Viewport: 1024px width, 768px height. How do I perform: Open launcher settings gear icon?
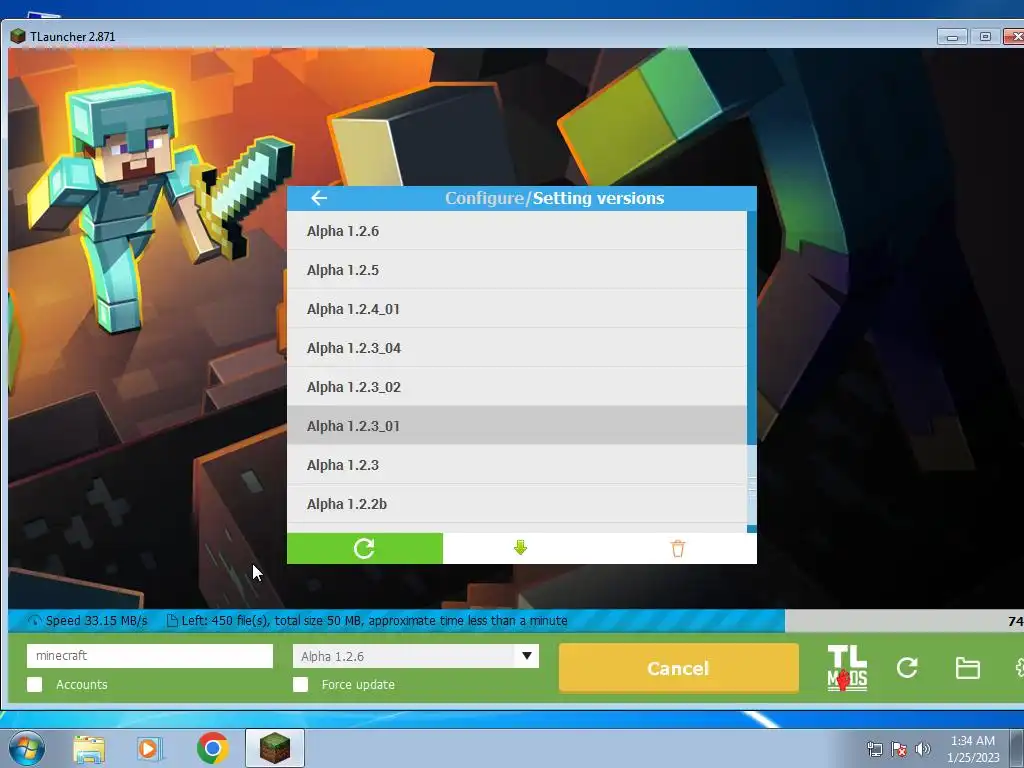tap(1019, 668)
